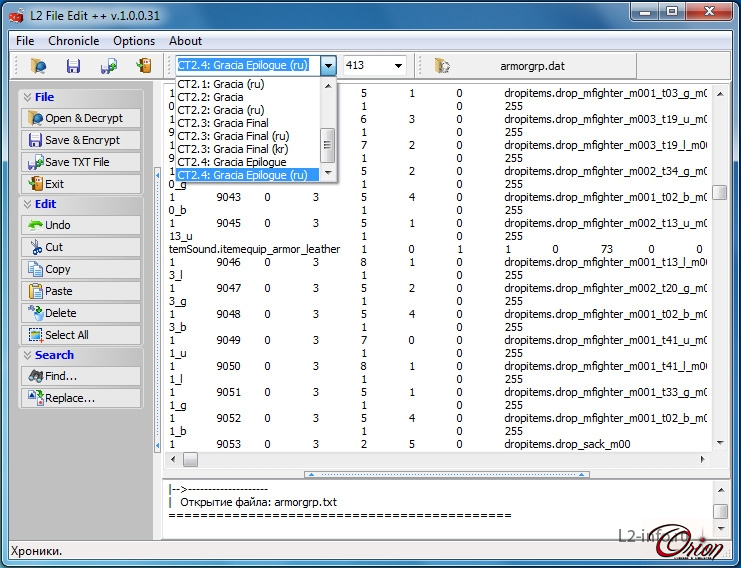
Task: Click the Cut button
Action: (81, 247)
